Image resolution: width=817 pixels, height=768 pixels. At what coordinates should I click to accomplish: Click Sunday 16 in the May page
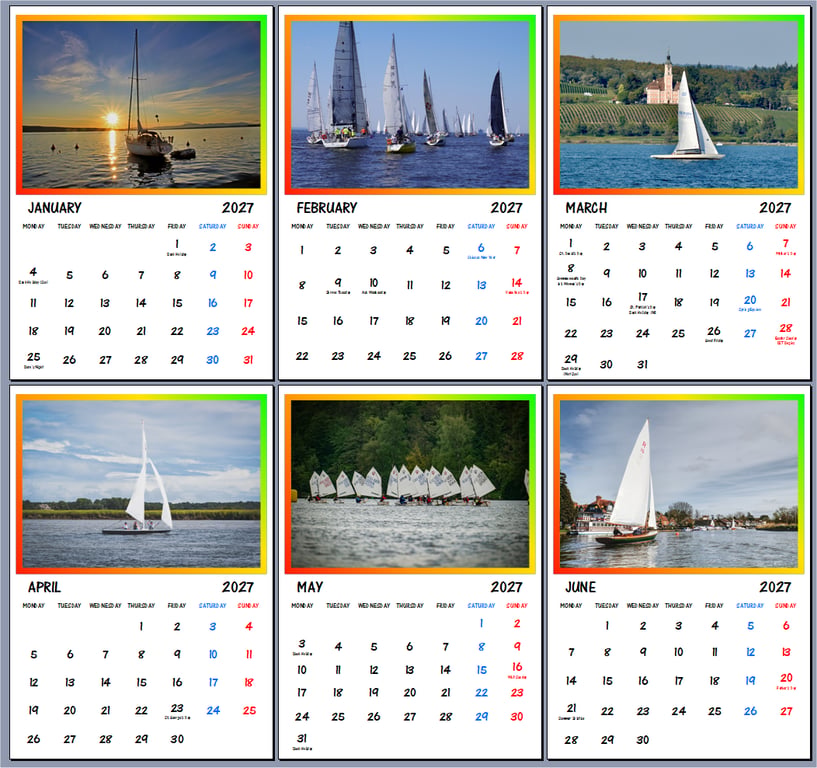pyautogui.click(x=516, y=666)
